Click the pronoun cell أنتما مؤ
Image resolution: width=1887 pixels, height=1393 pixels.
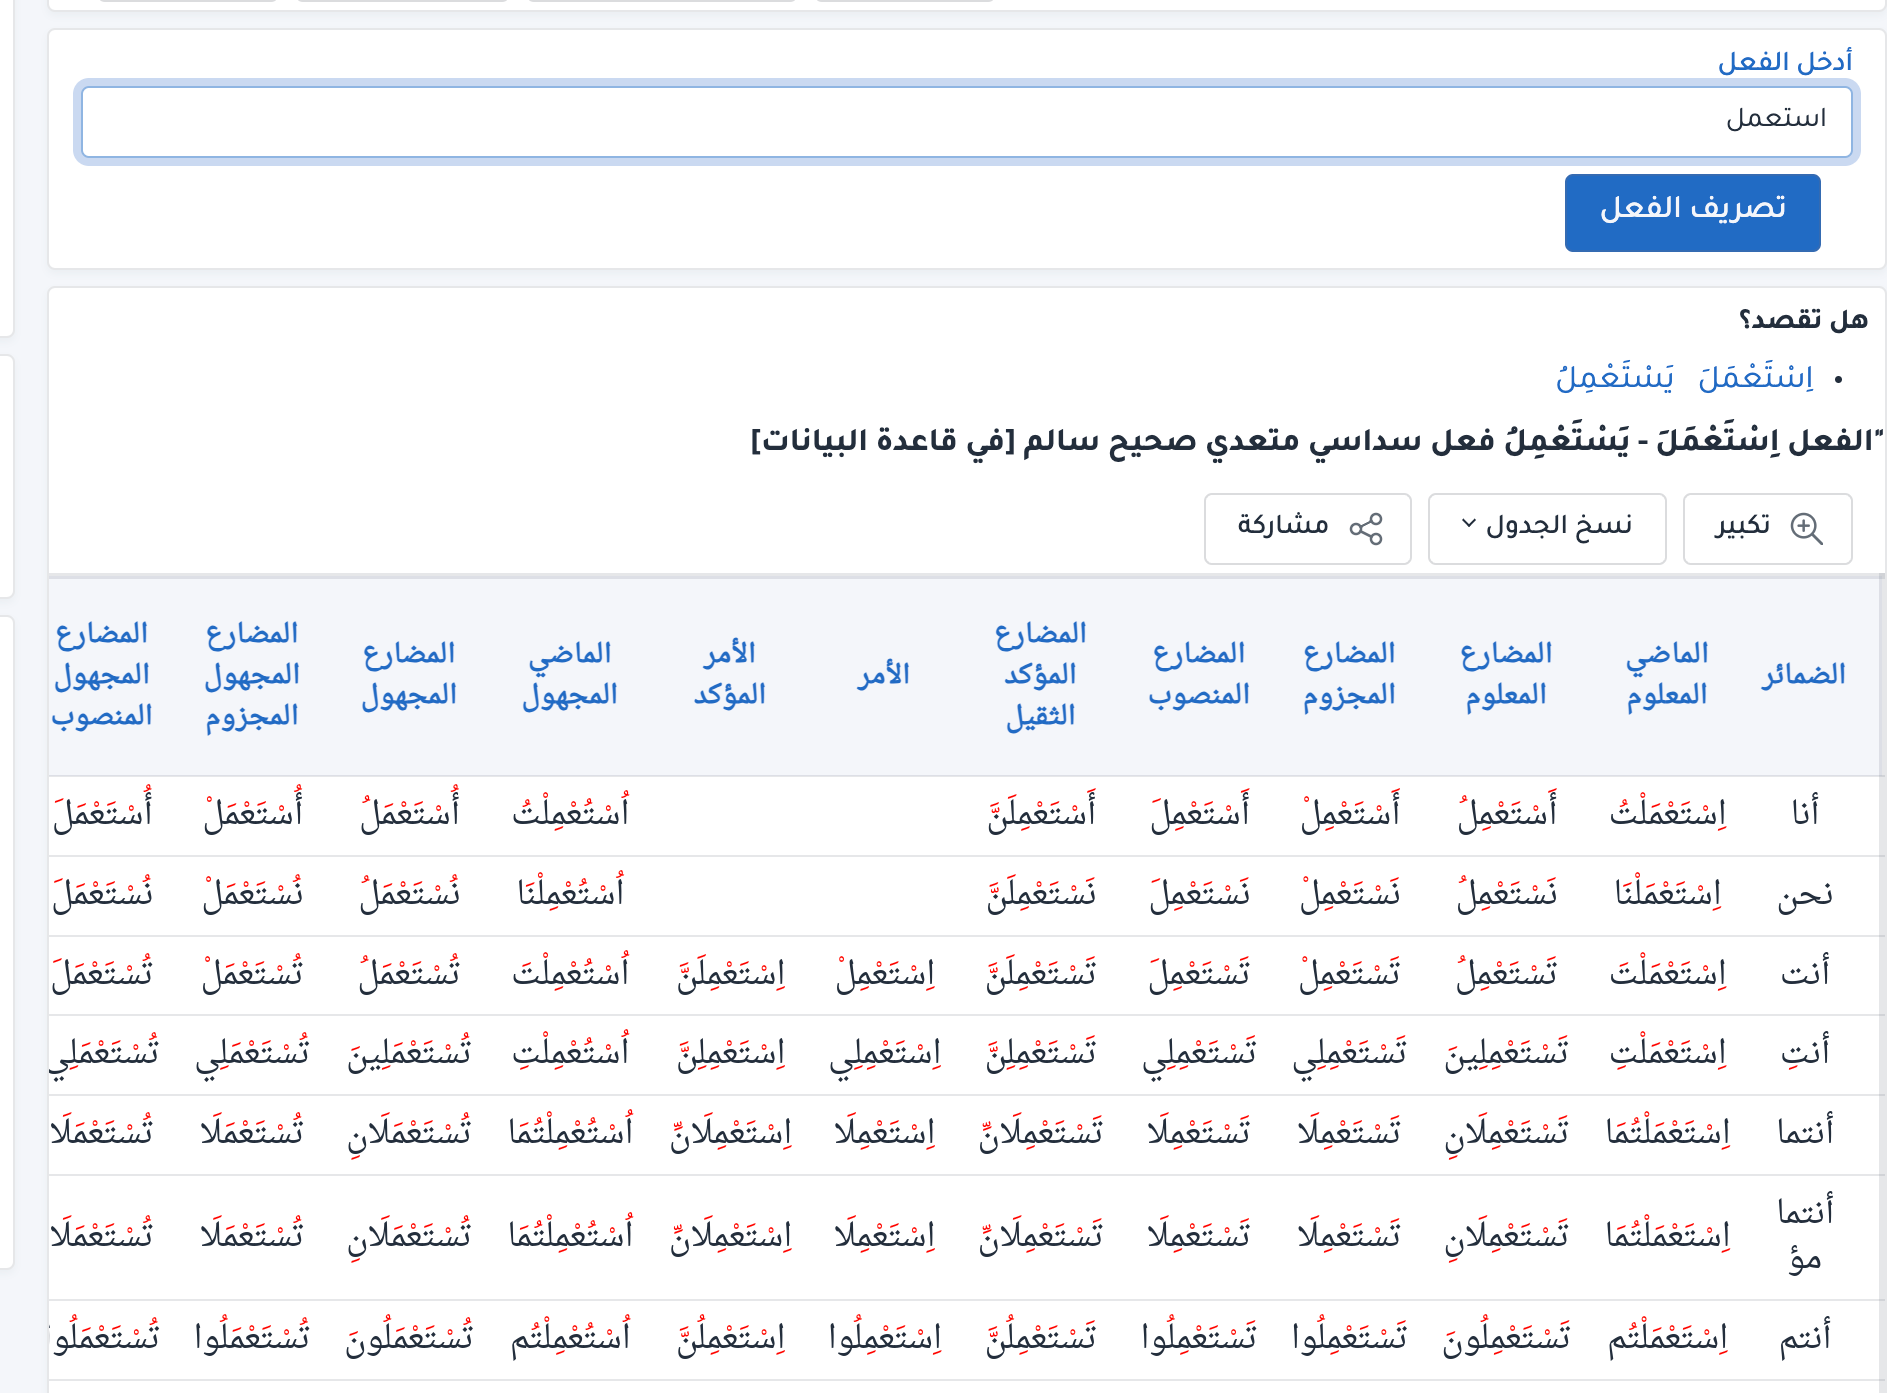[x=1805, y=1235]
